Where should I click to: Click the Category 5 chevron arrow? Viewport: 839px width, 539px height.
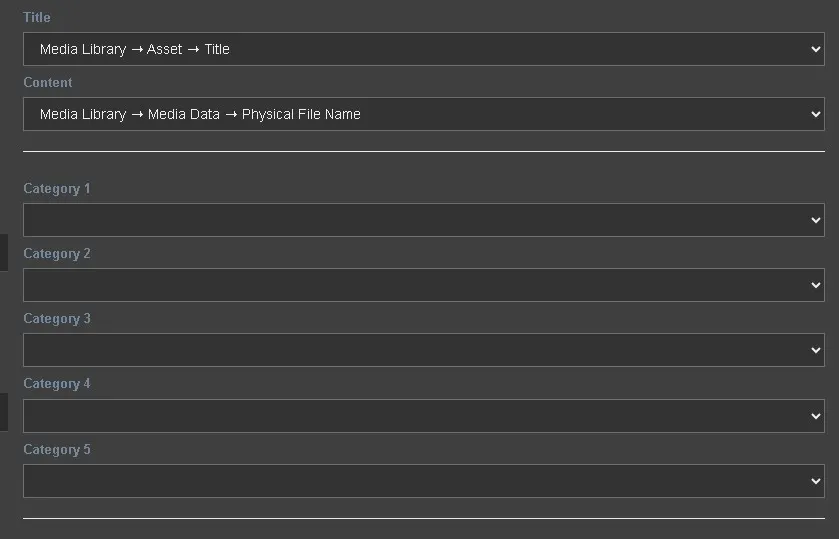816,481
